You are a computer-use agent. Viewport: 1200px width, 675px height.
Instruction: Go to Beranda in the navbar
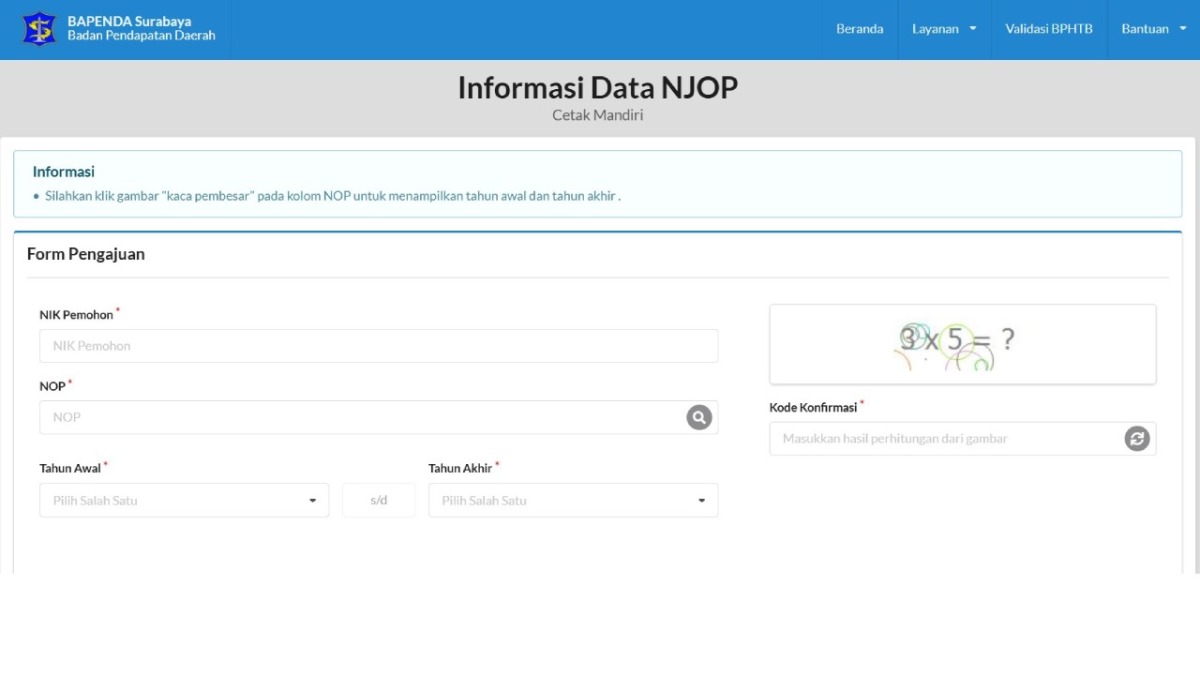pyautogui.click(x=859, y=29)
